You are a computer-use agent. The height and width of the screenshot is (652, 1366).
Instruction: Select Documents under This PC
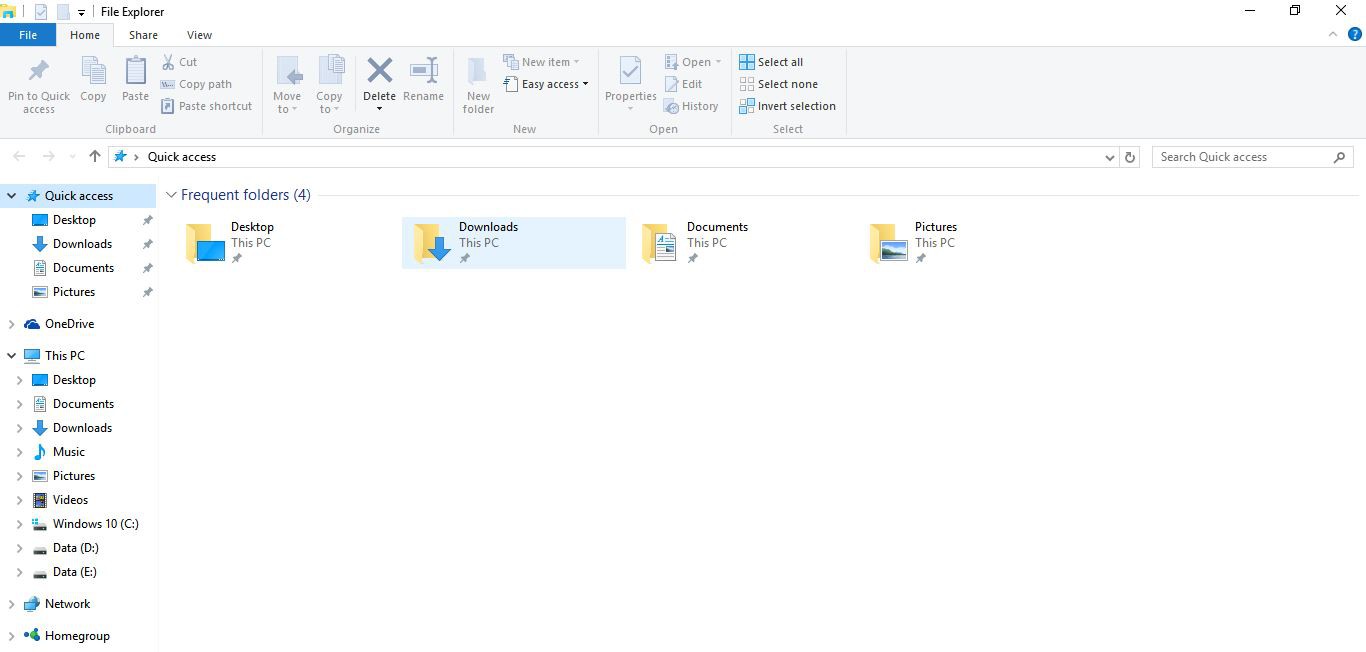coord(83,404)
